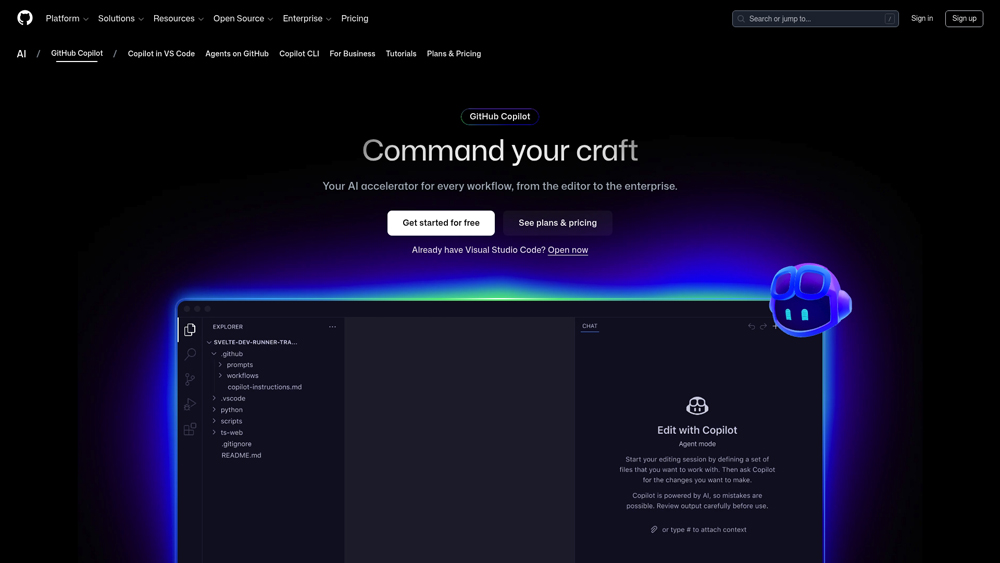The width and height of the screenshot is (1000, 563).
Task: Expand the prompts folder
Action: click(236, 365)
